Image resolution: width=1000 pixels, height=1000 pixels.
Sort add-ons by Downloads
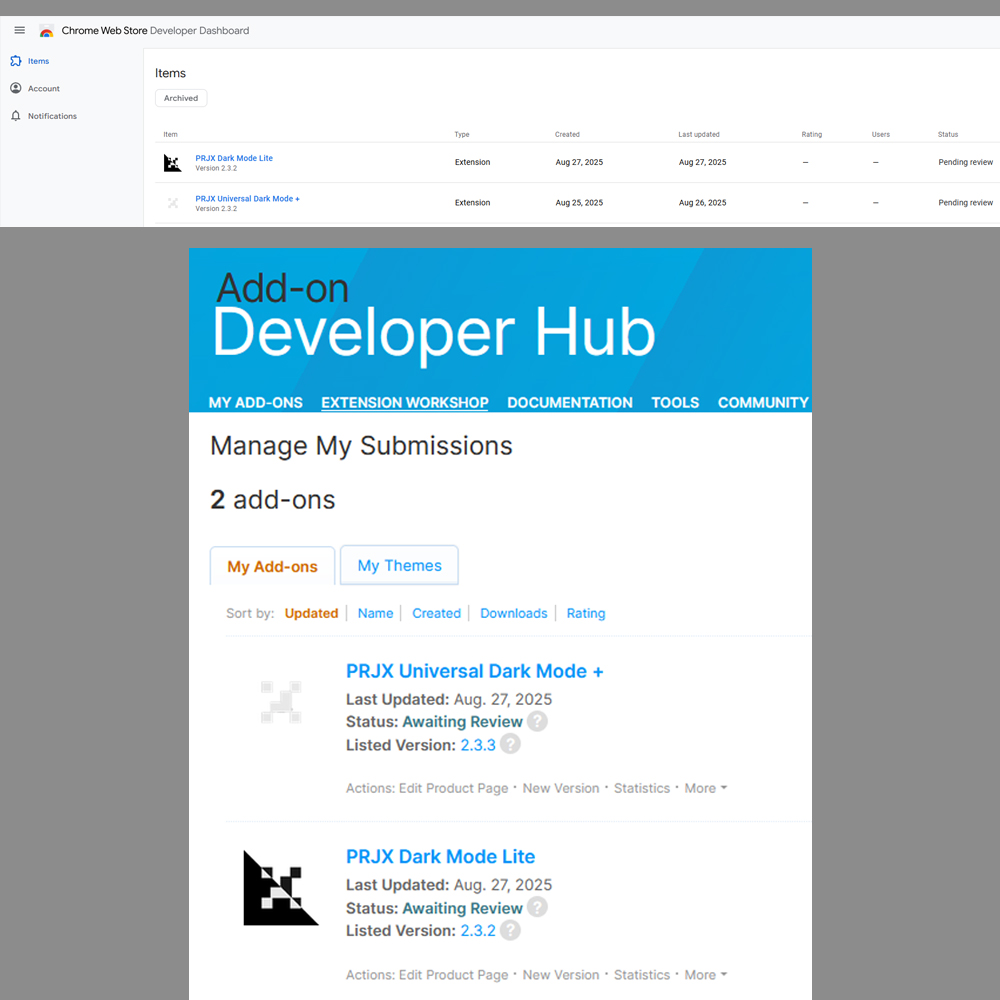click(513, 613)
